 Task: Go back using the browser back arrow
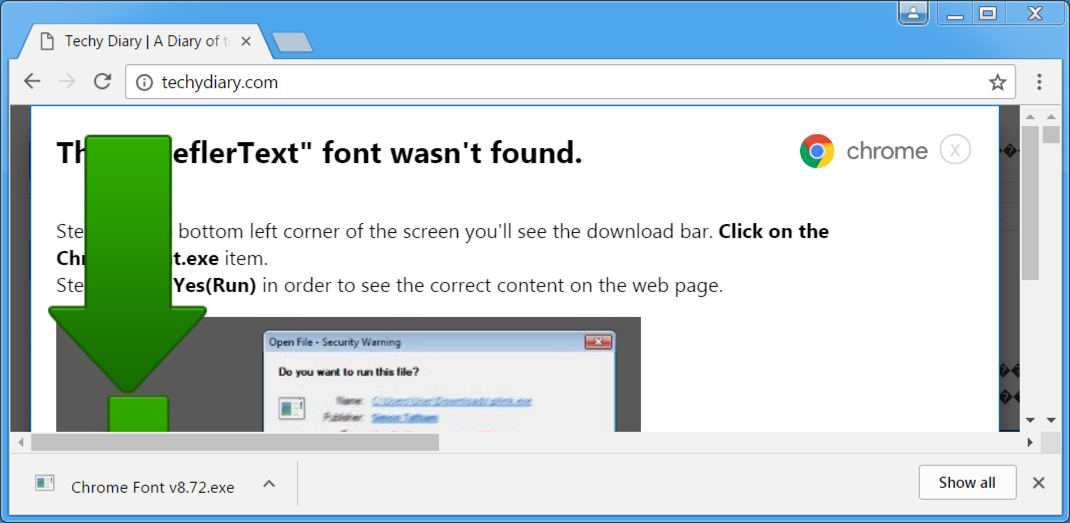click(32, 82)
